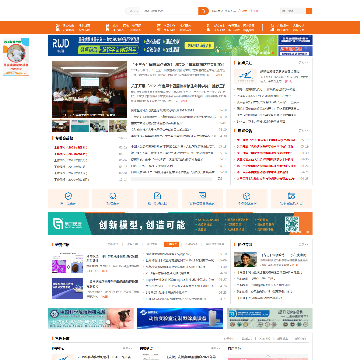
Task: Select the highlighted orange tab in the news tab row
Action: 171,244
